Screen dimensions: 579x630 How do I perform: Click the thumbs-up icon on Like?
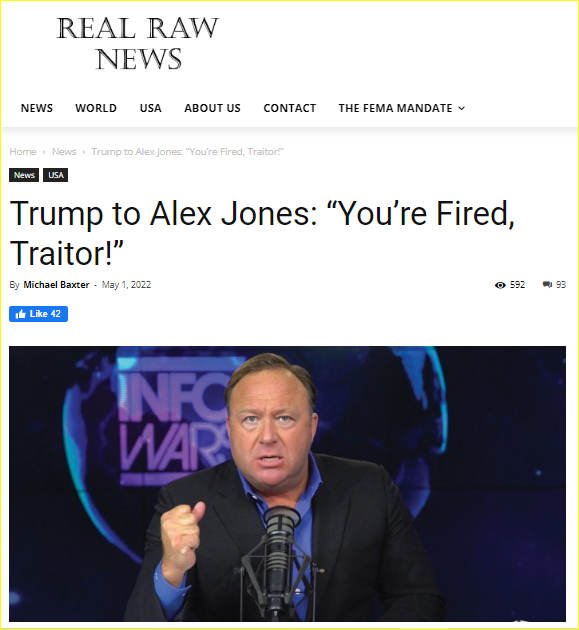(x=20, y=314)
